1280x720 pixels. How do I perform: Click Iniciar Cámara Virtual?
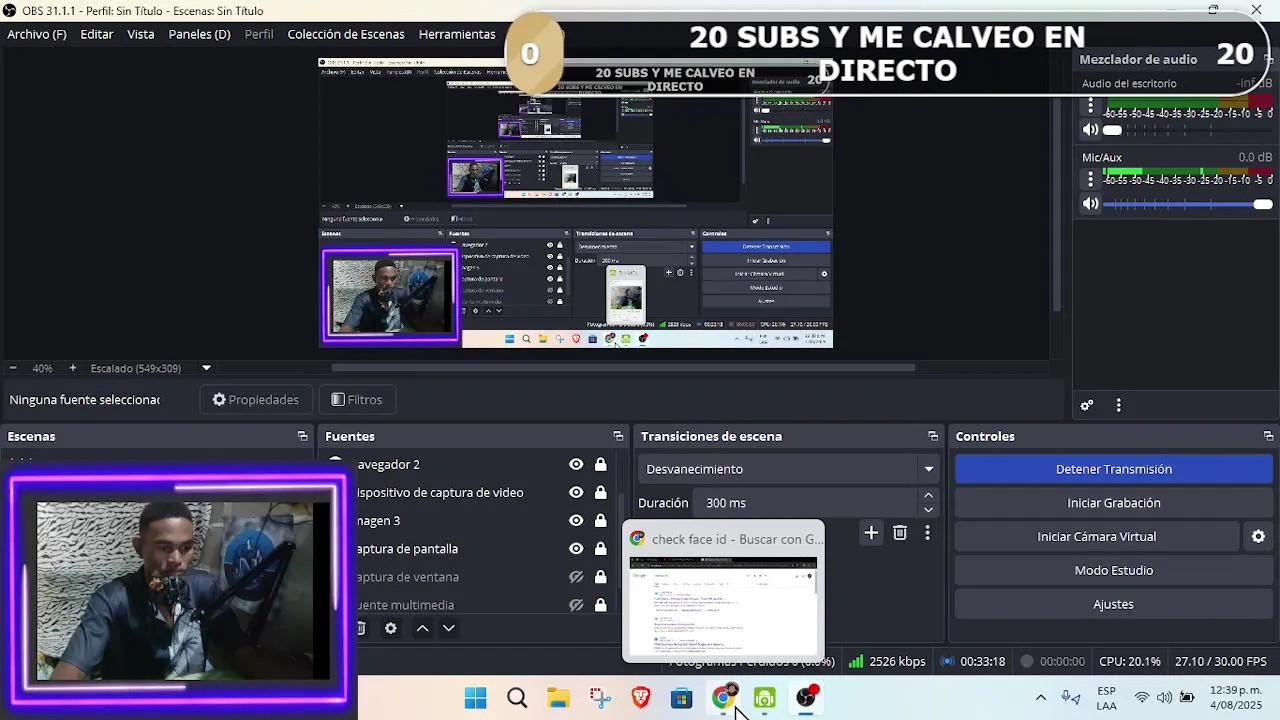pos(1096,536)
